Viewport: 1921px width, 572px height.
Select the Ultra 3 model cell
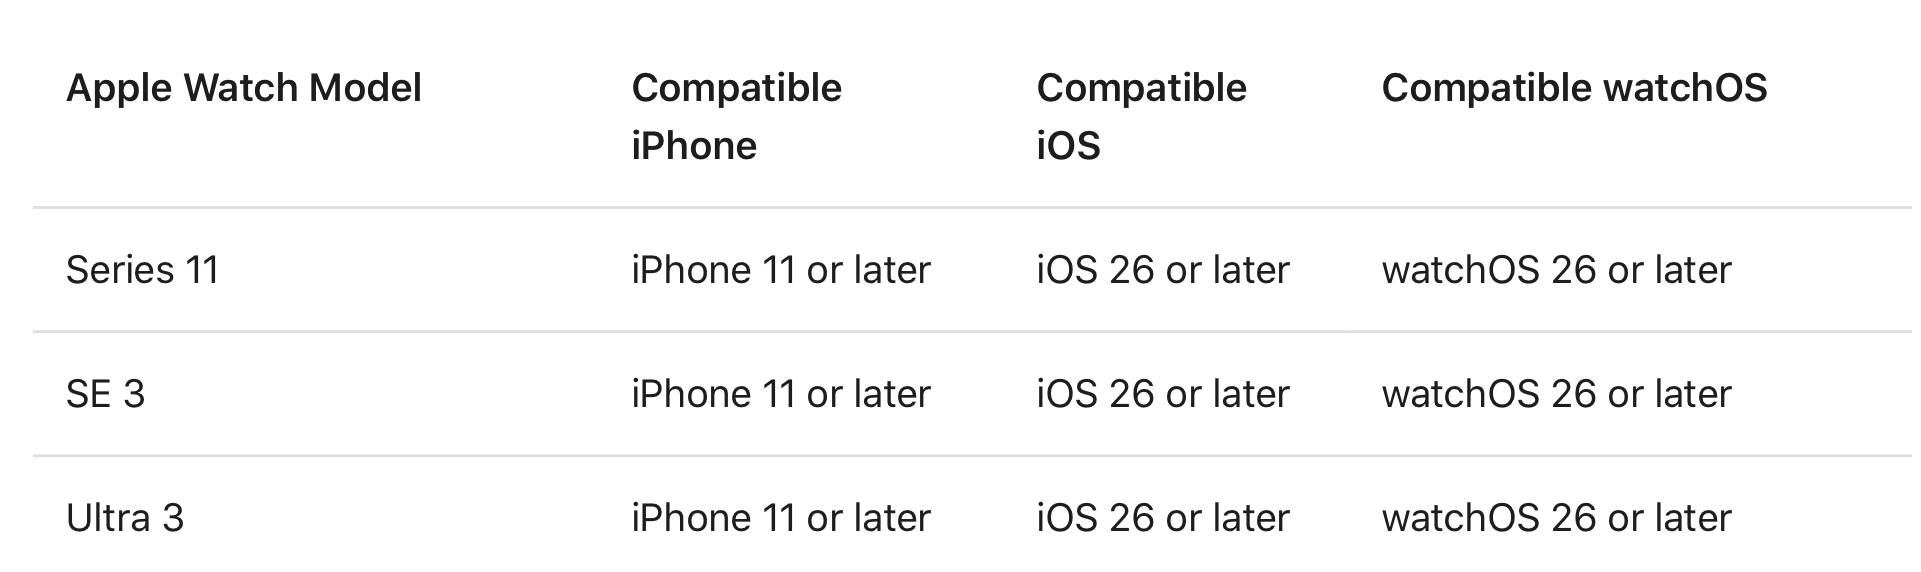coord(125,518)
